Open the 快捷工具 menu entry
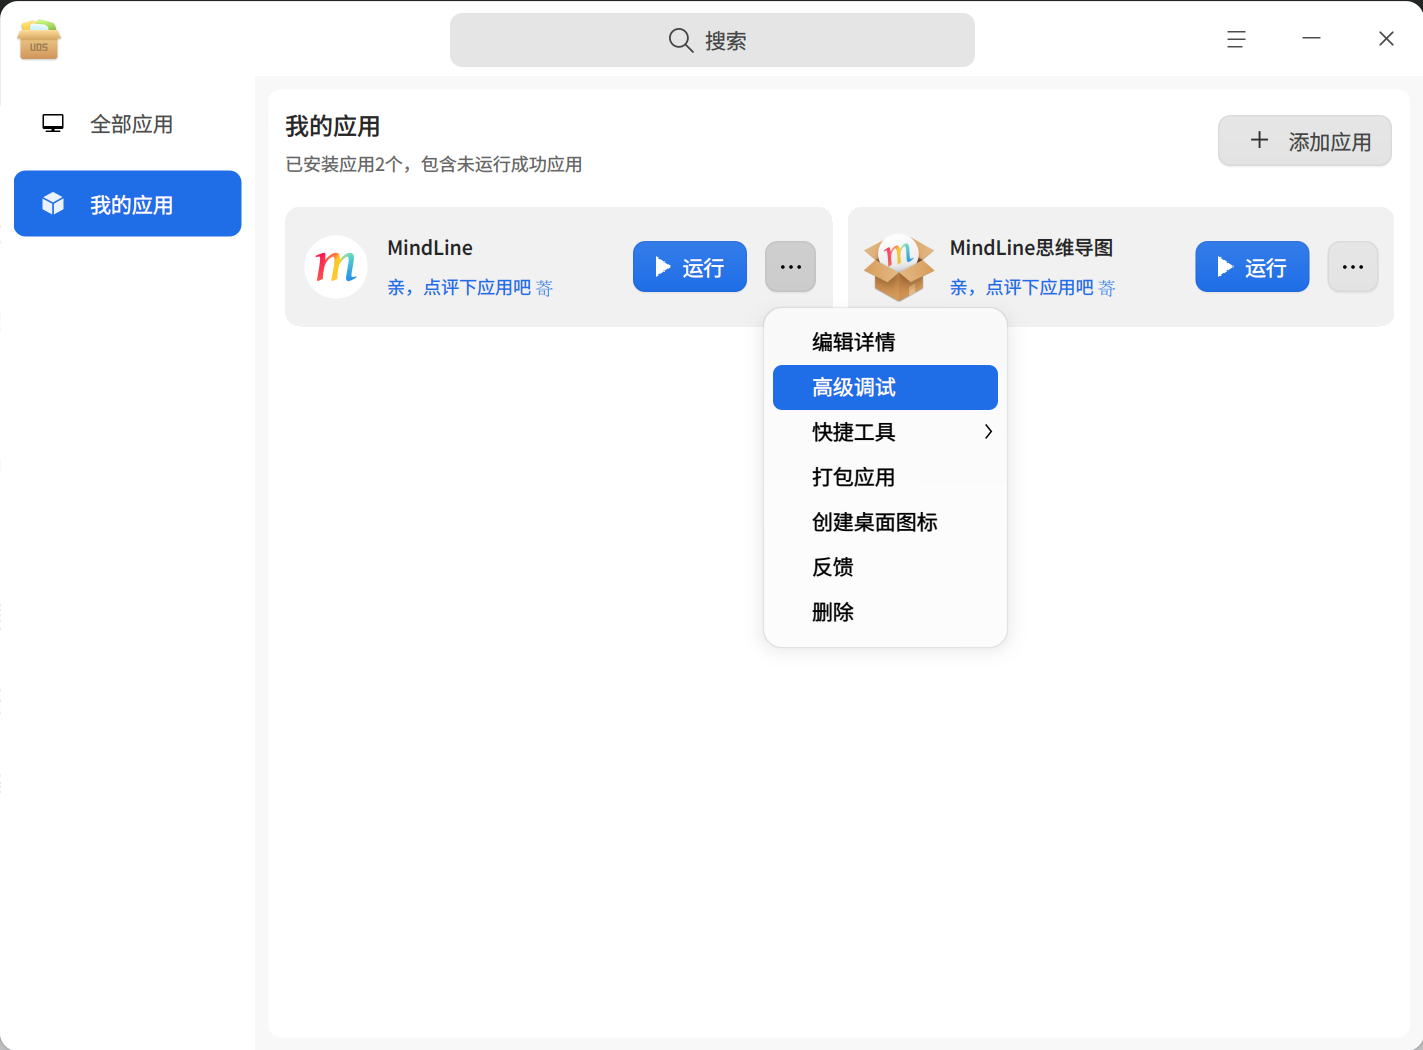This screenshot has height=1050, width=1423. [885, 432]
